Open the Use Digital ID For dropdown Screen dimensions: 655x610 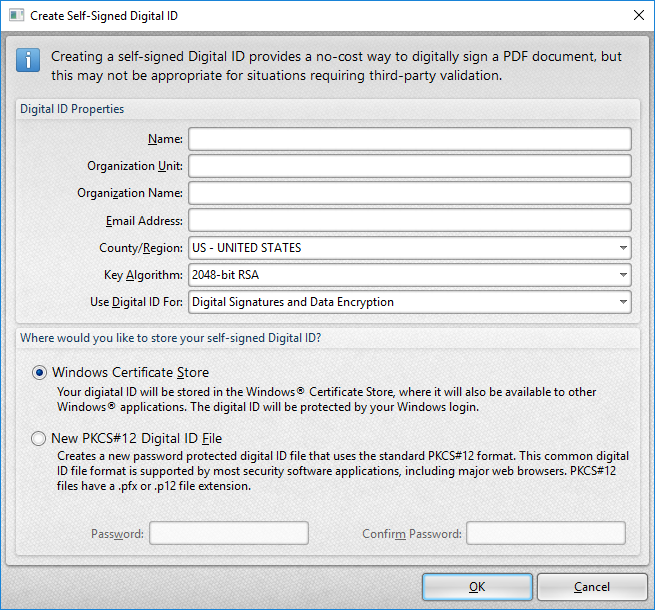(x=409, y=302)
